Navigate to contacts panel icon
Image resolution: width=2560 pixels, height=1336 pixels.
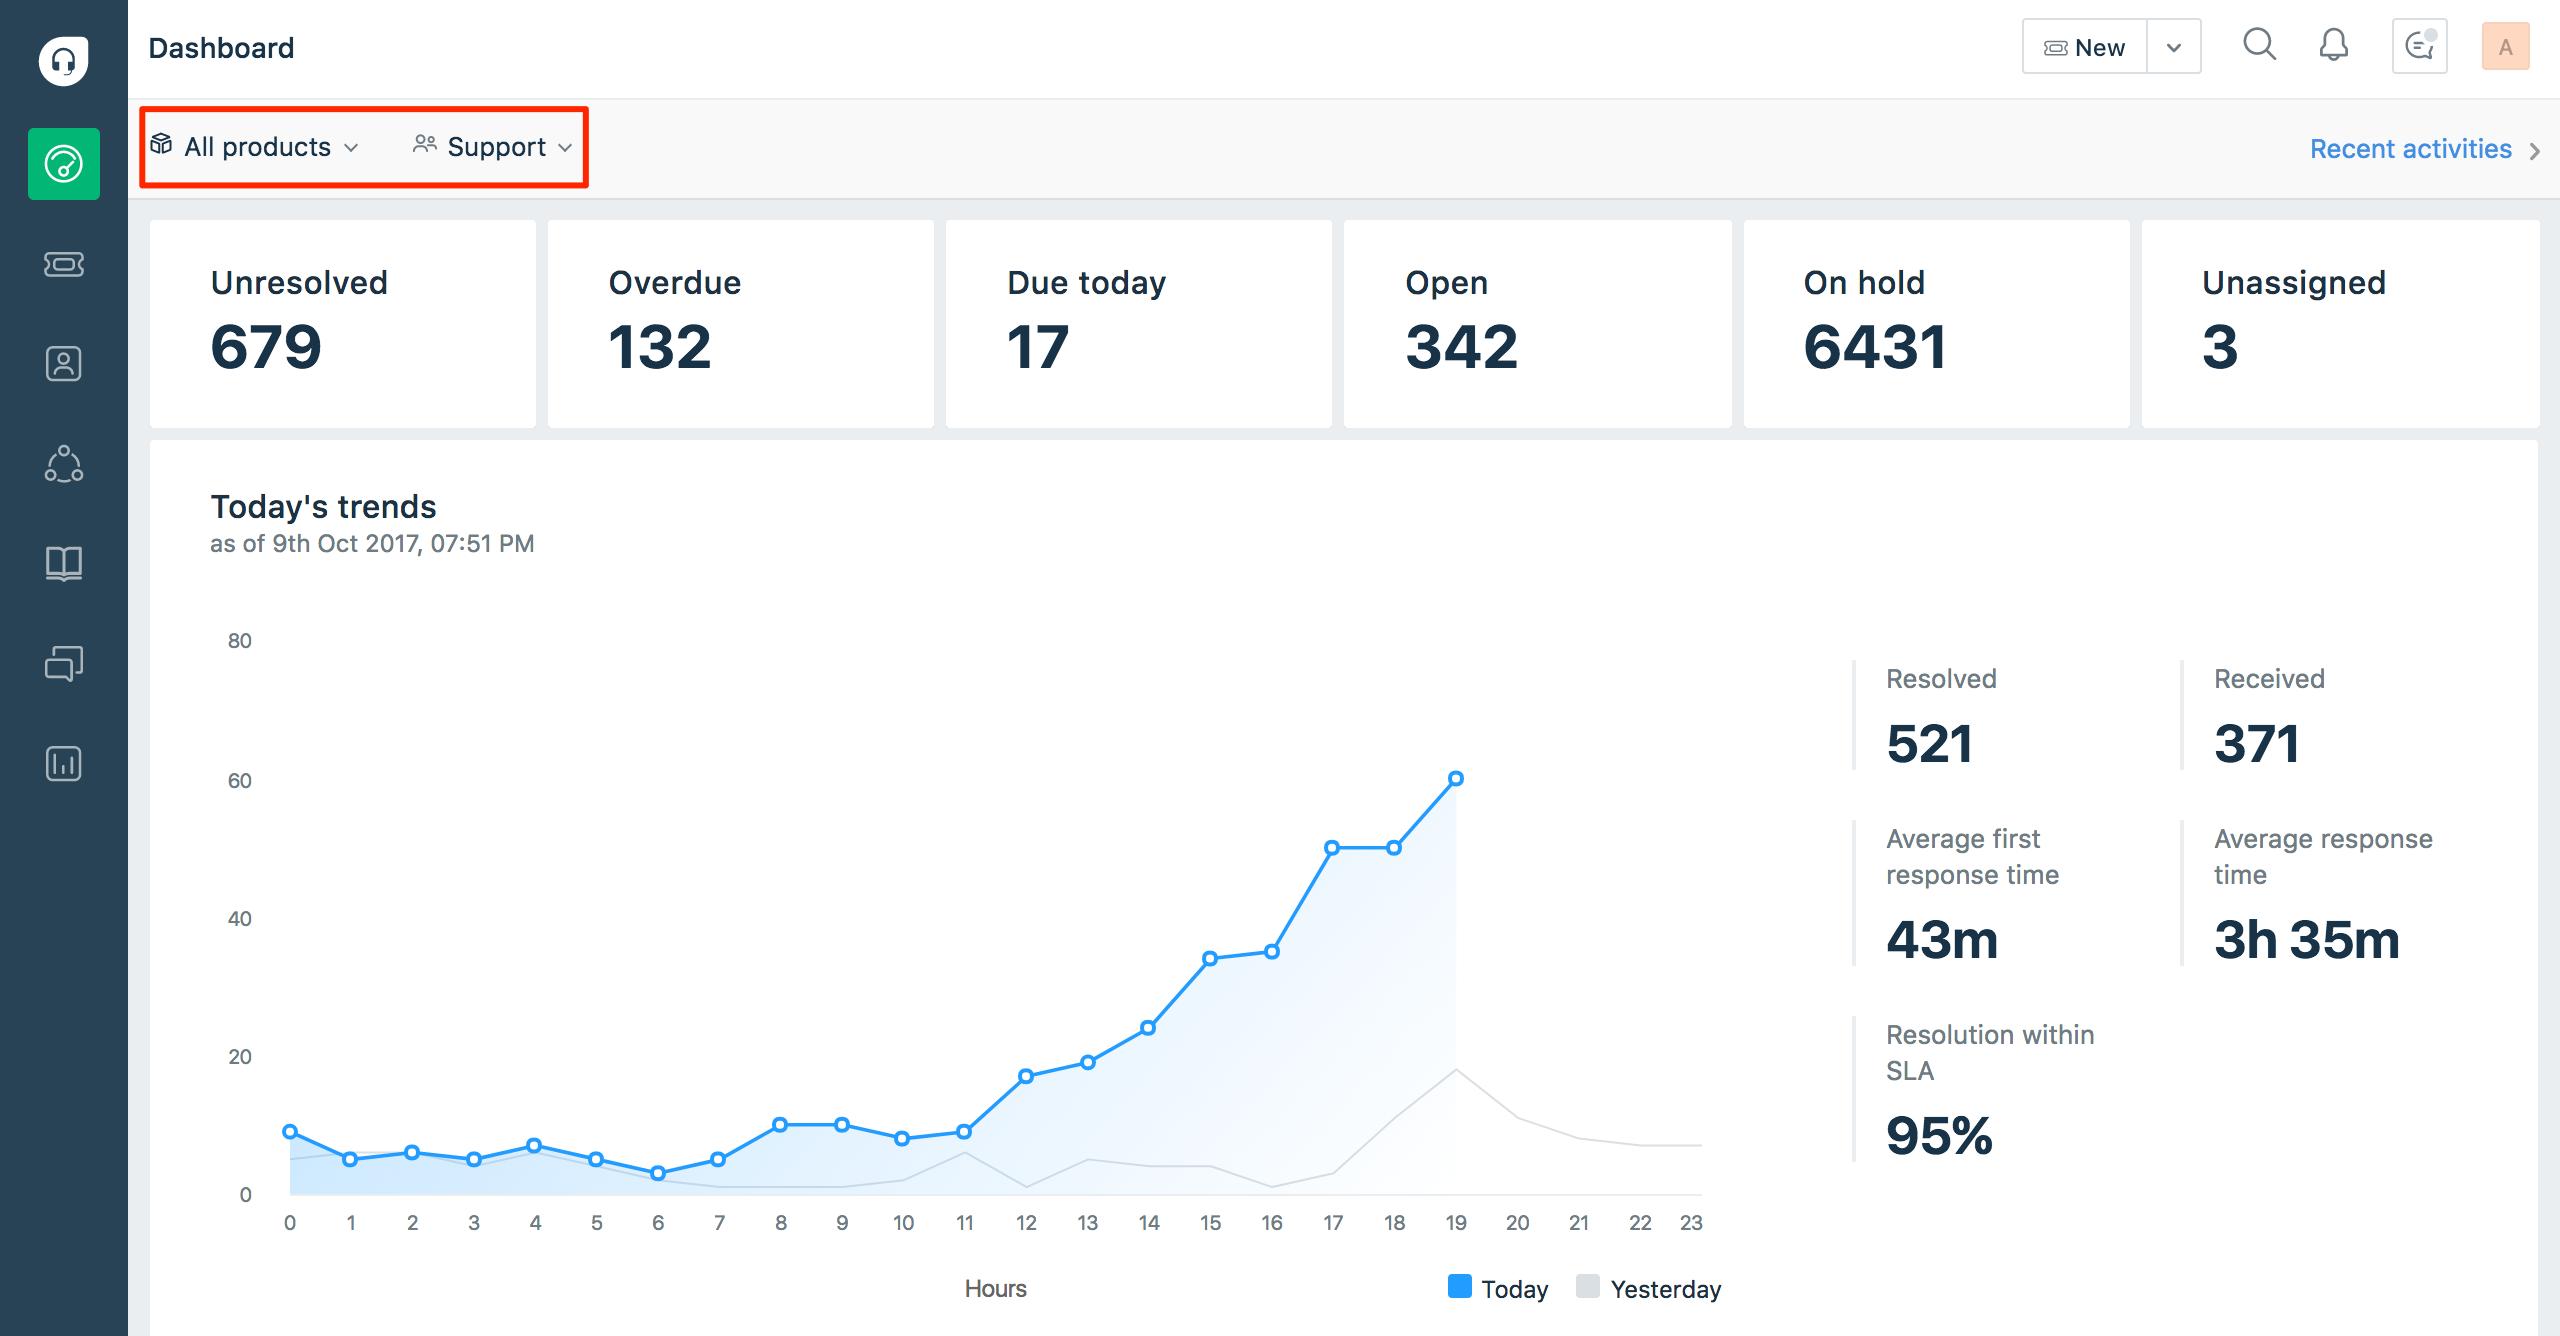tap(63, 362)
